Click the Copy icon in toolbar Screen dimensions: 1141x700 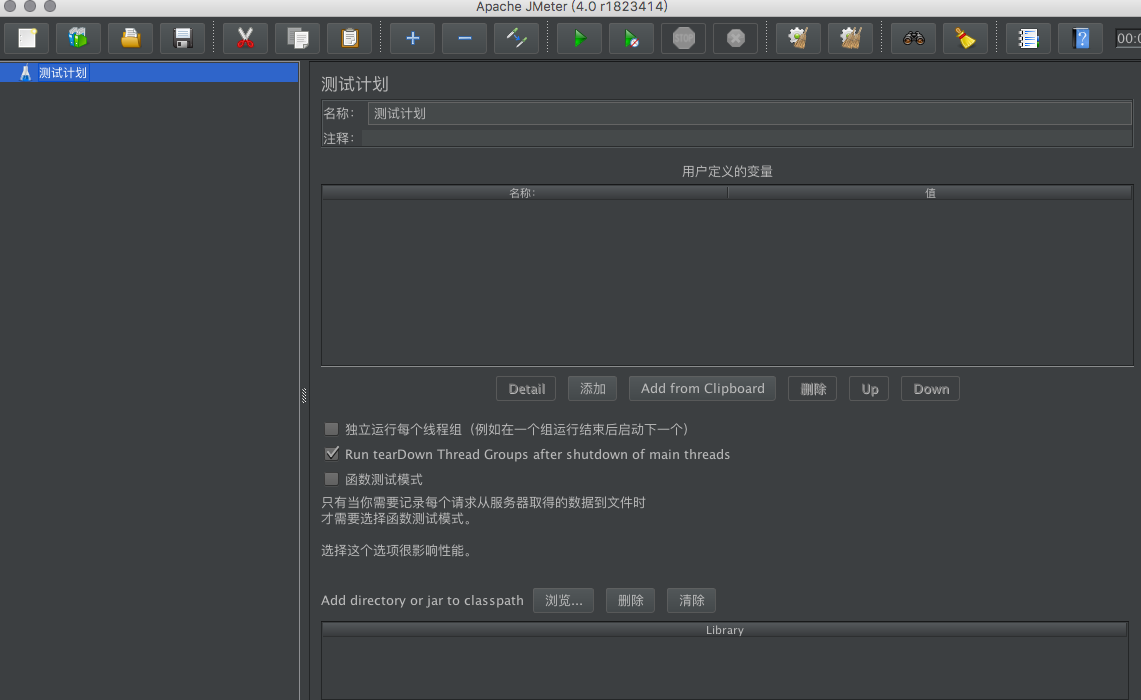pos(298,38)
